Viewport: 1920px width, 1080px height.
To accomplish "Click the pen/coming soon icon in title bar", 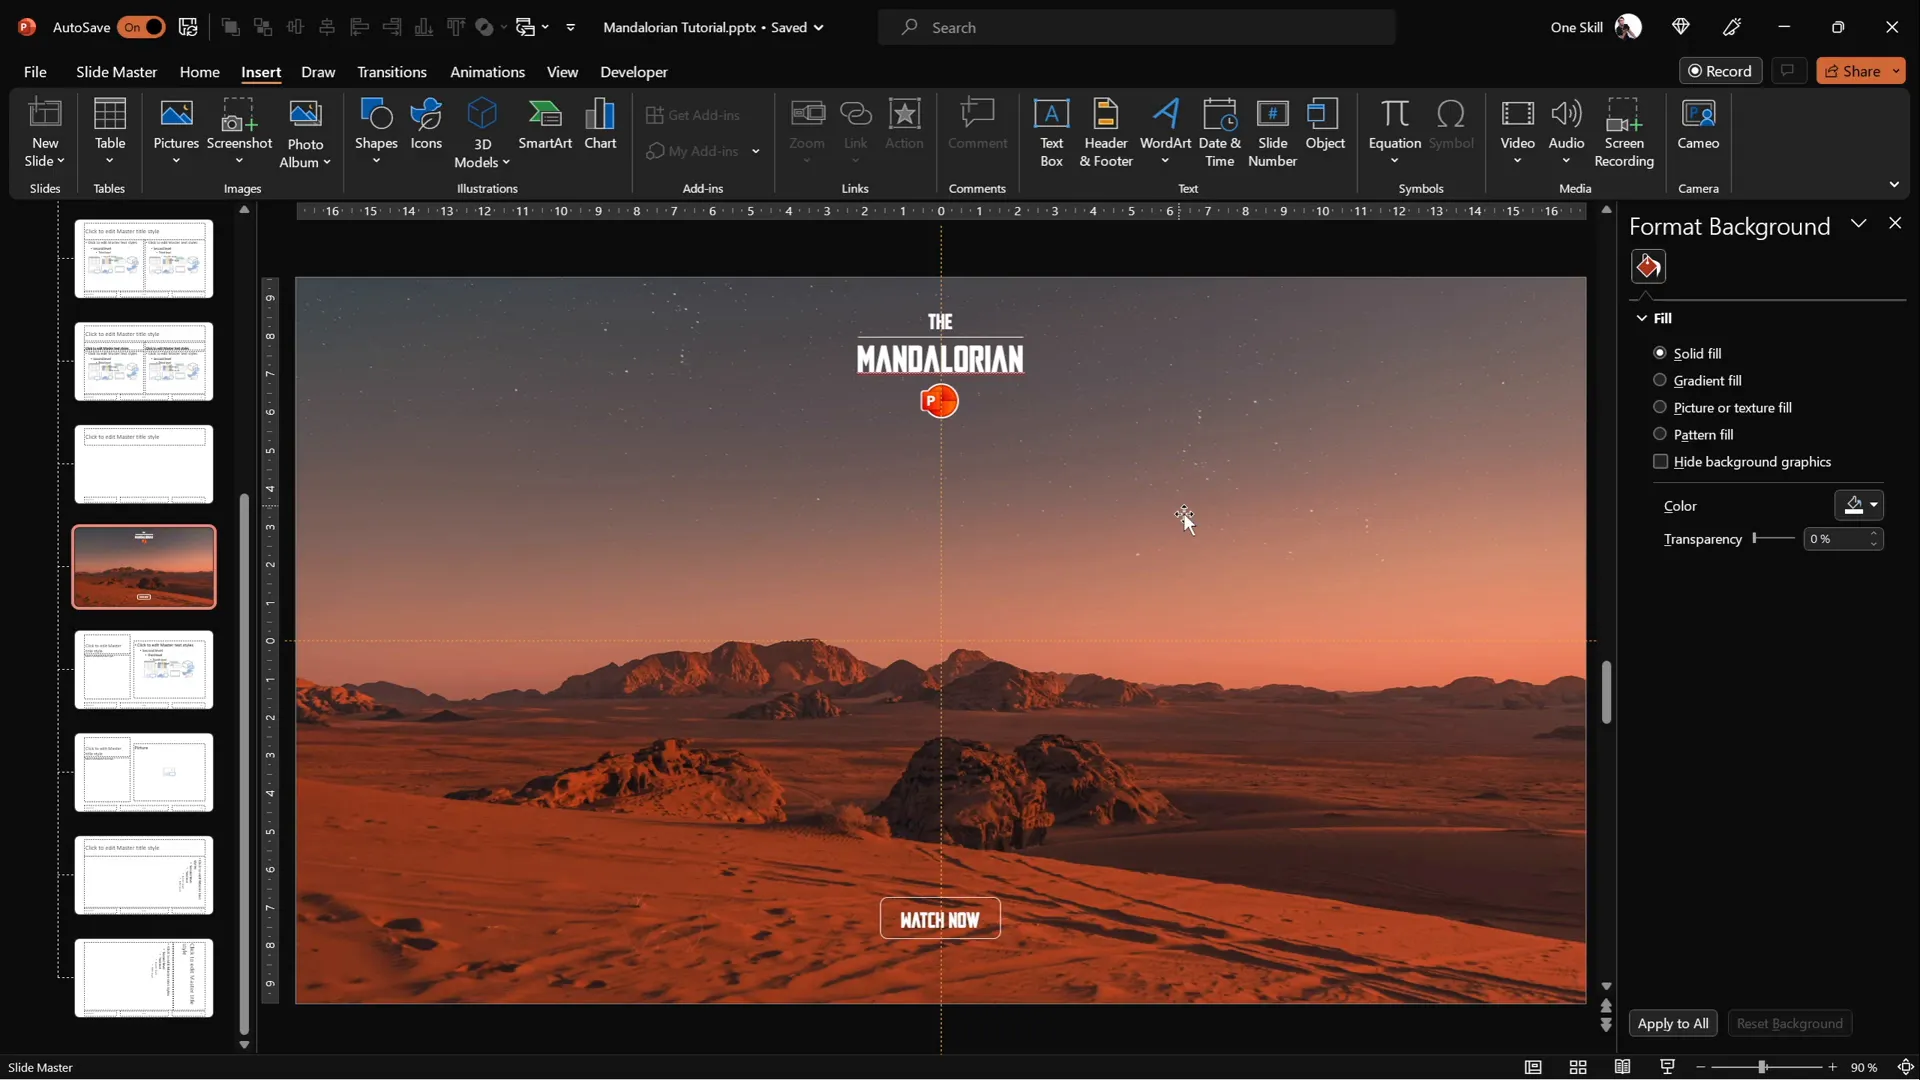I will 1732,27.
